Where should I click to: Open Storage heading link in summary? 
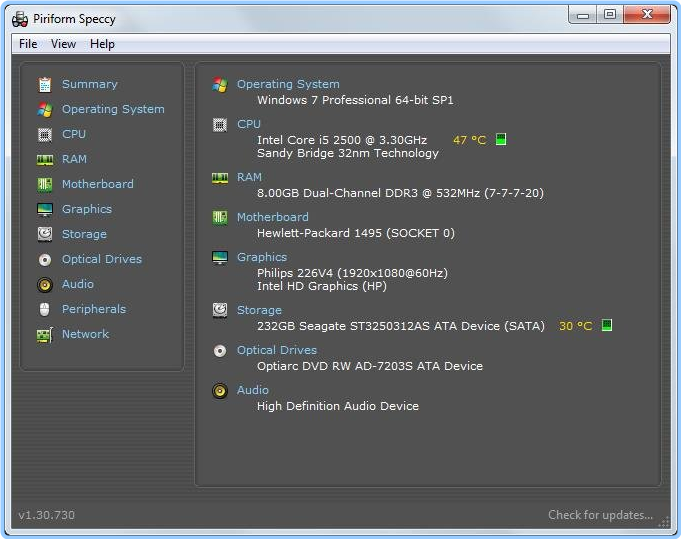259,310
